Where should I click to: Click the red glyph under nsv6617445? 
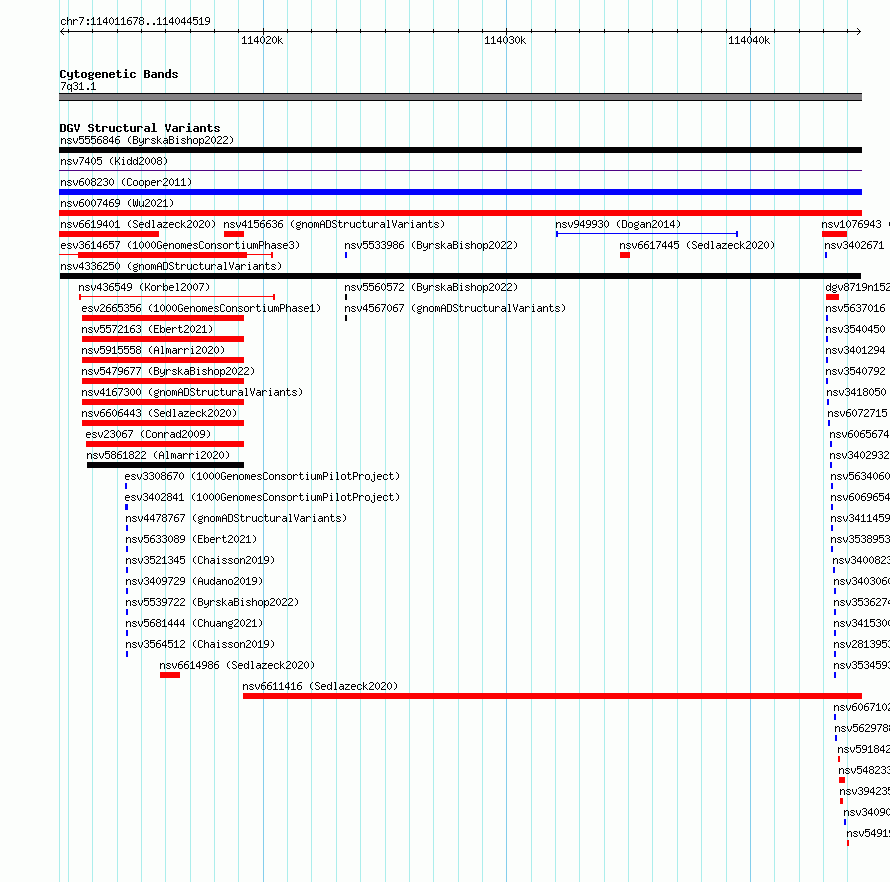click(x=625, y=255)
